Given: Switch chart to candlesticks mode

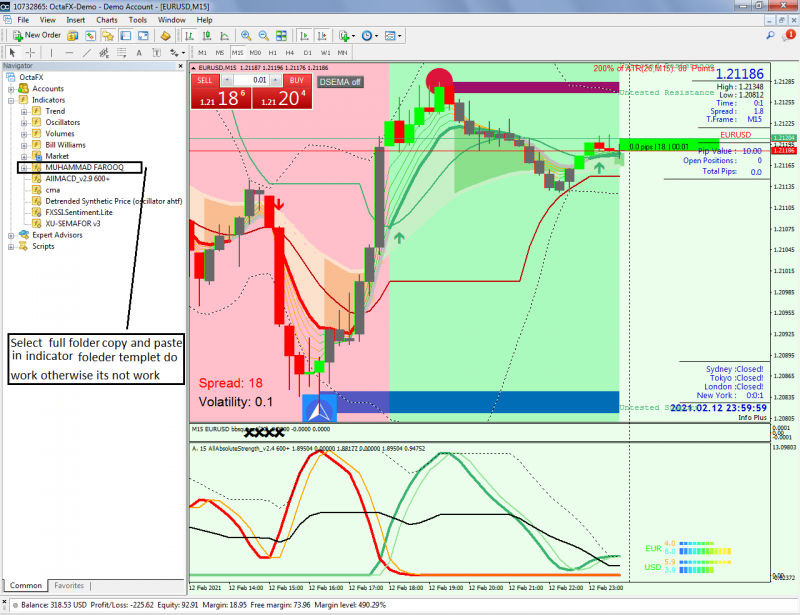Looking at the screenshot, I should [207, 36].
